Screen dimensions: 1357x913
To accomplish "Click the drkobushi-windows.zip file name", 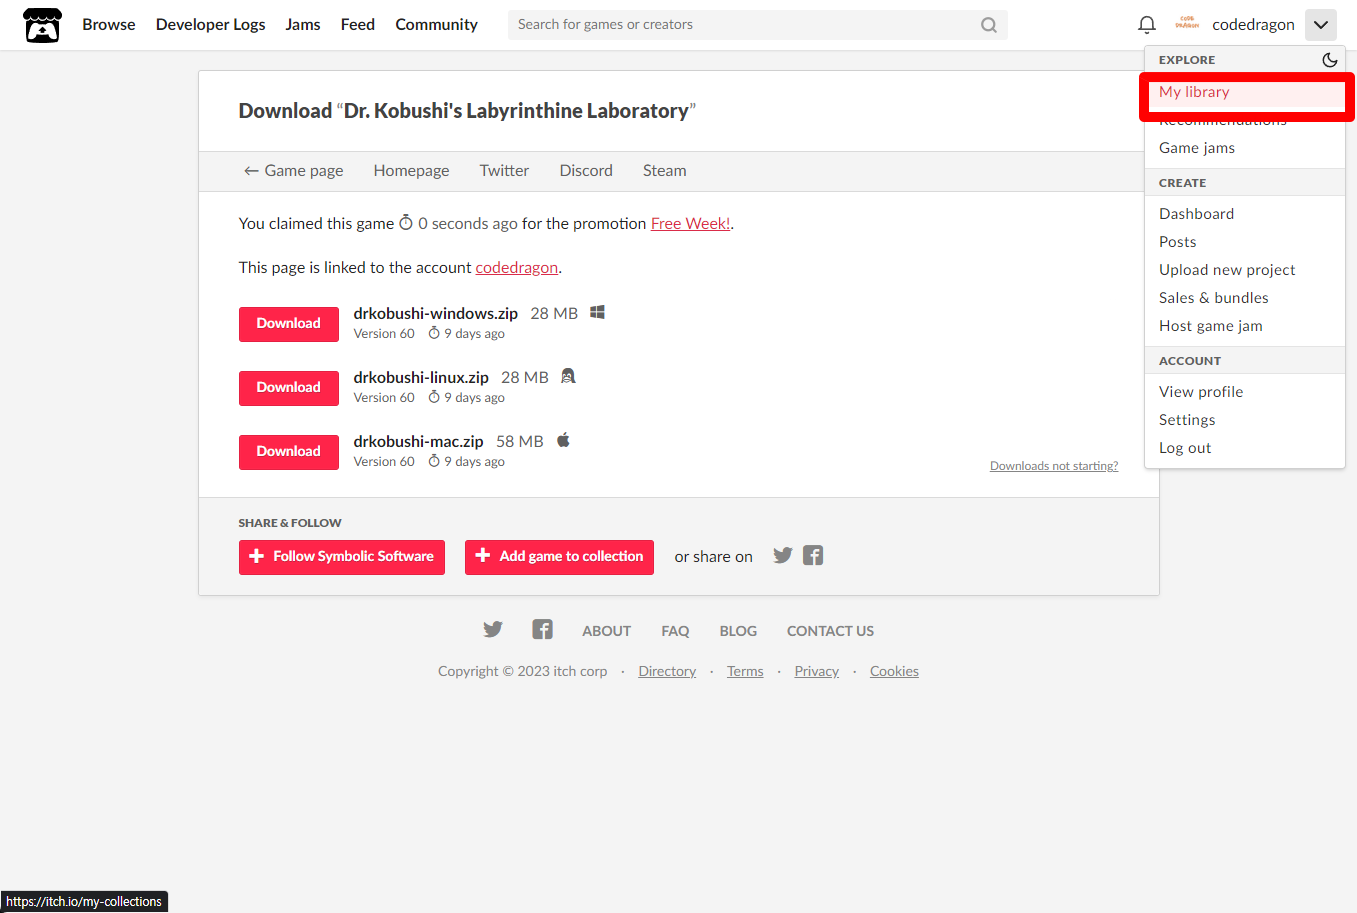I will tap(435, 314).
